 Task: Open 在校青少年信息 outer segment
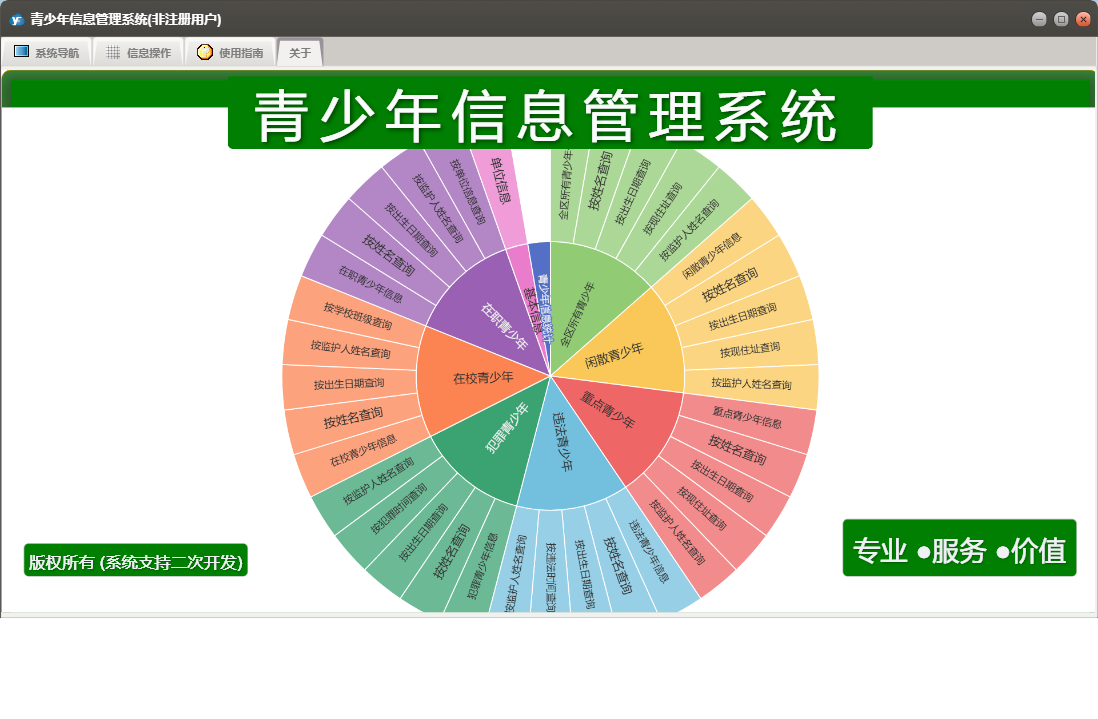click(364, 451)
